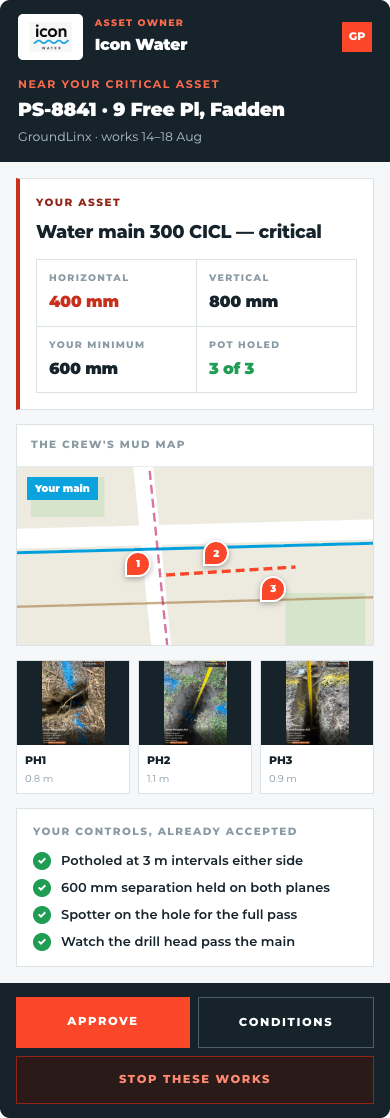390x1118 pixels.
Task: Open the GP user avatar badge
Action: pyautogui.click(x=357, y=36)
